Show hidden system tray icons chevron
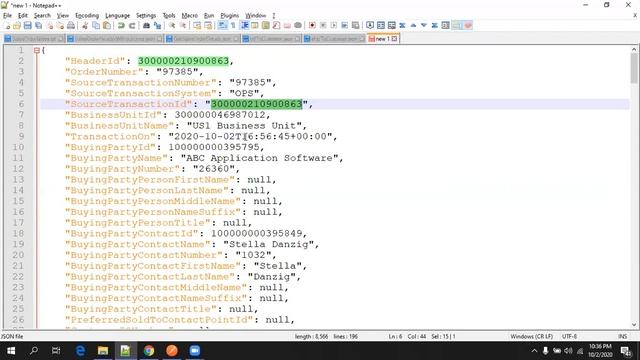Screen dimensions: 640x360 coord(534,351)
